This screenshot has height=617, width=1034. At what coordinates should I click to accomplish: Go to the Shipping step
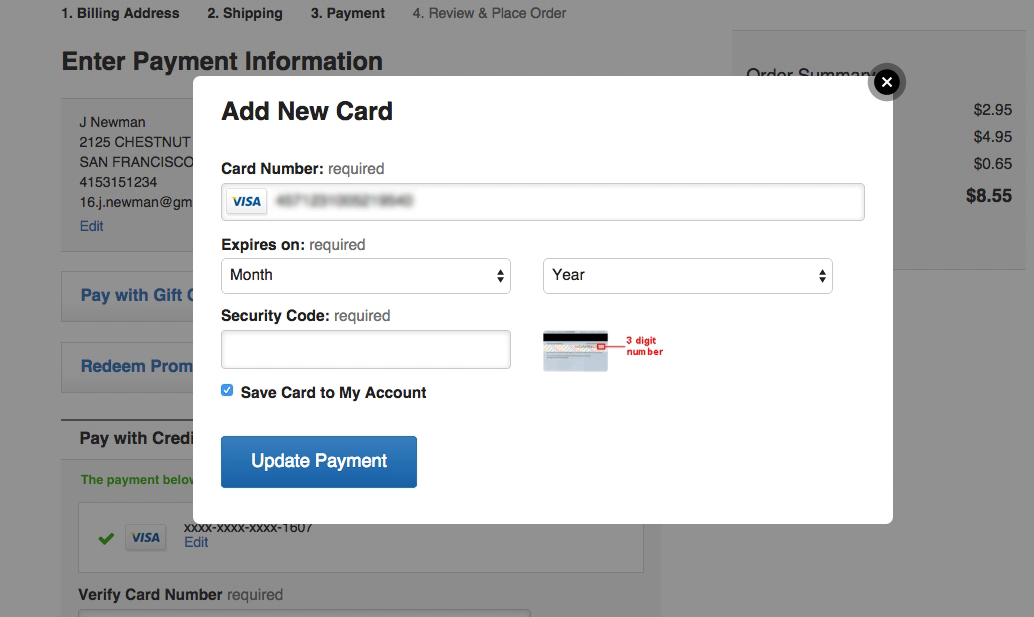pos(245,14)
